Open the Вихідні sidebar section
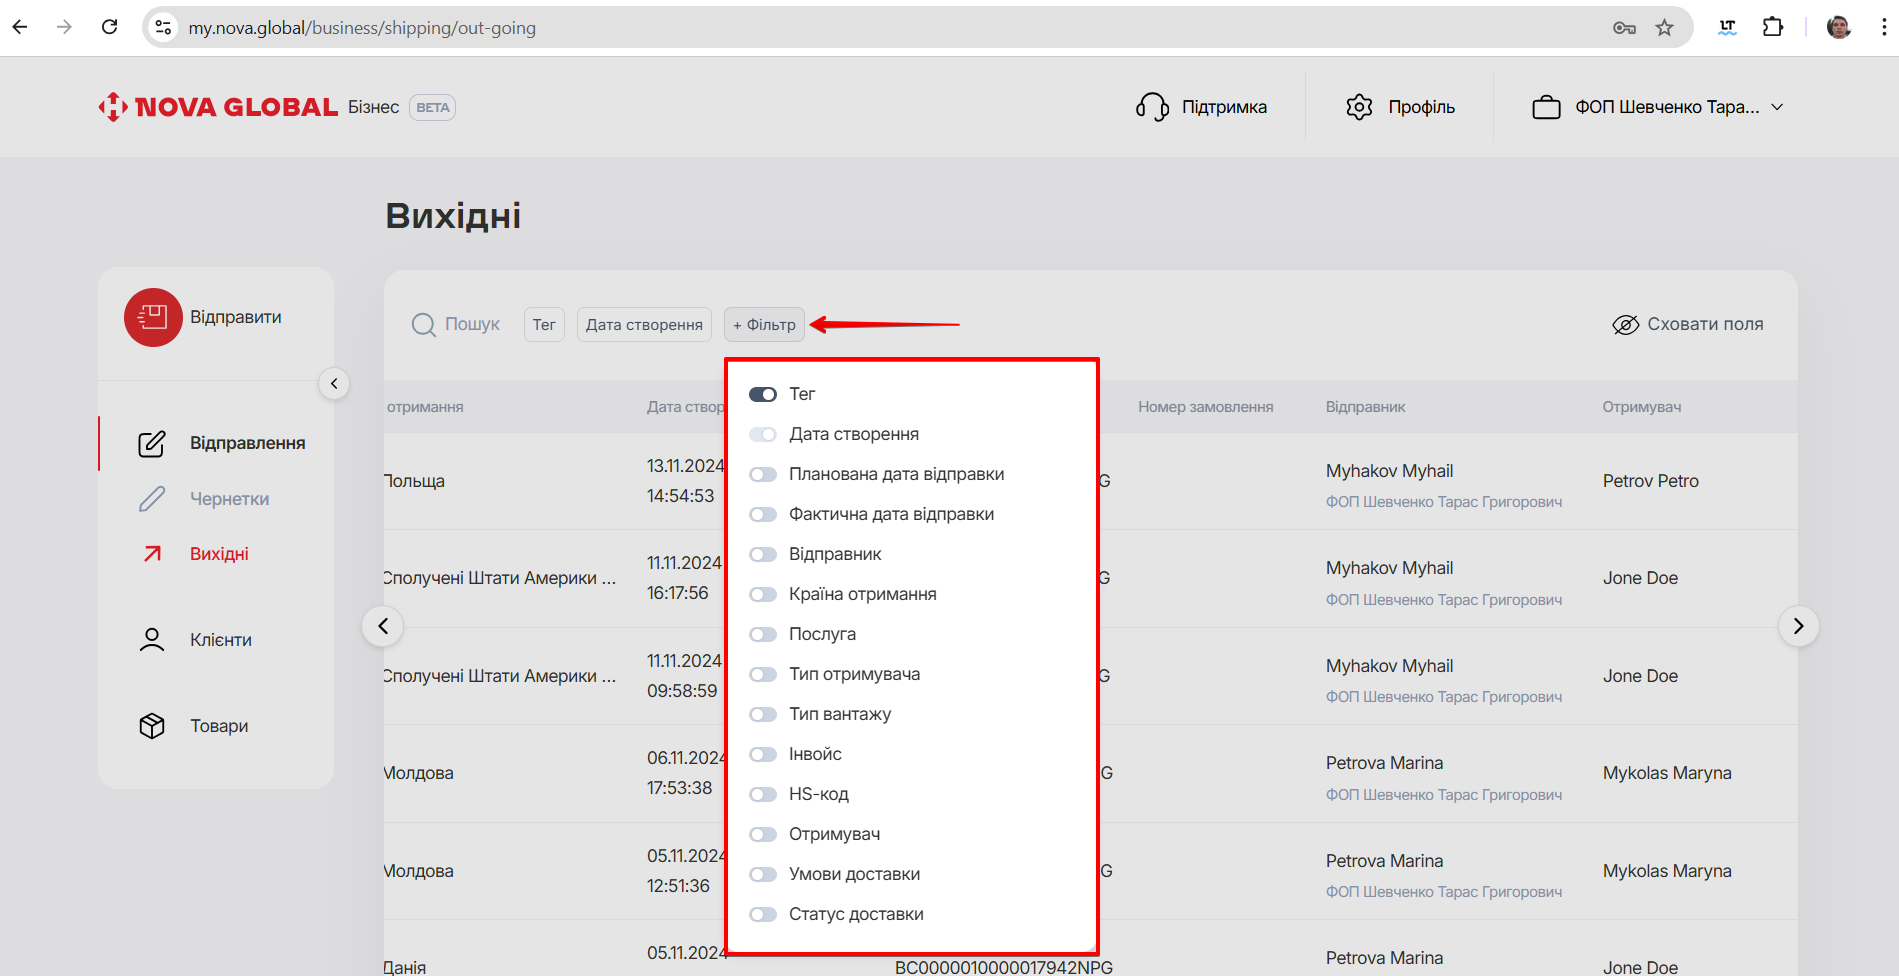 pos(219,554)
